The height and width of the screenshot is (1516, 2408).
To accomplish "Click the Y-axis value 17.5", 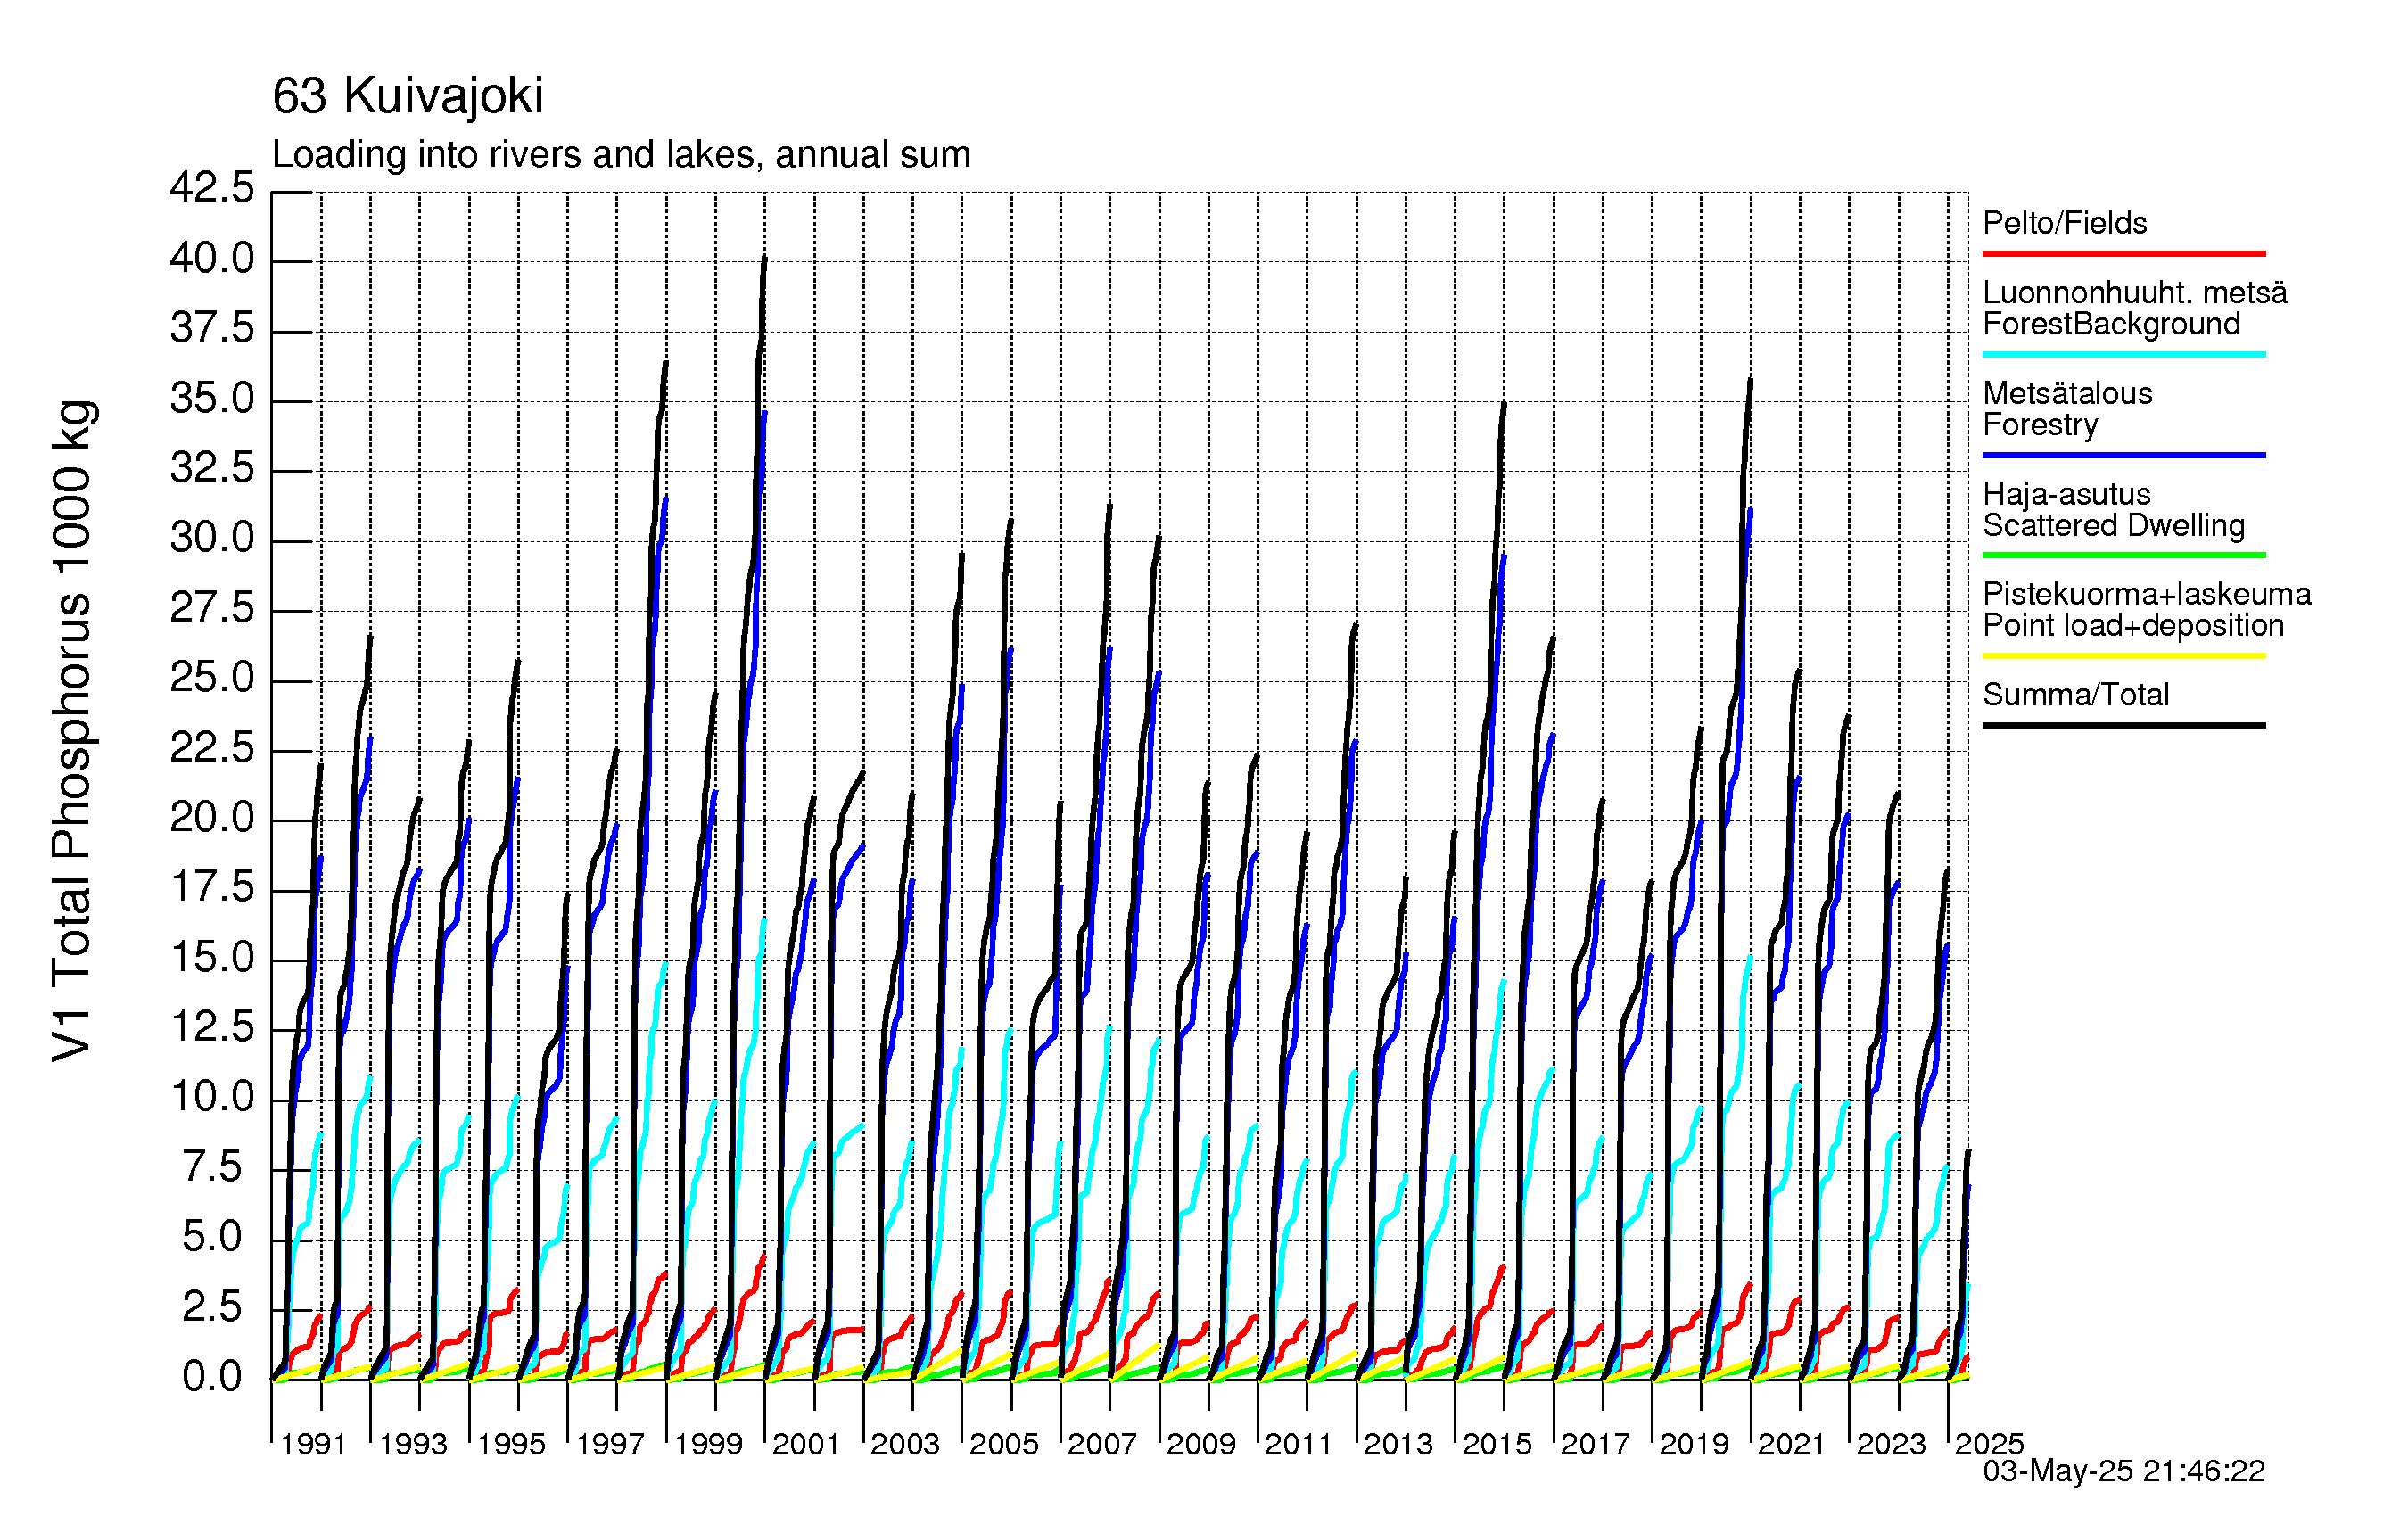I will 212,888.
